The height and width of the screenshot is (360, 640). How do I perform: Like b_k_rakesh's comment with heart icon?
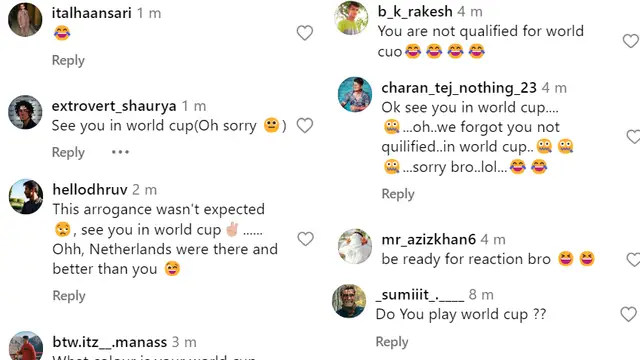[x=631, y=41]
